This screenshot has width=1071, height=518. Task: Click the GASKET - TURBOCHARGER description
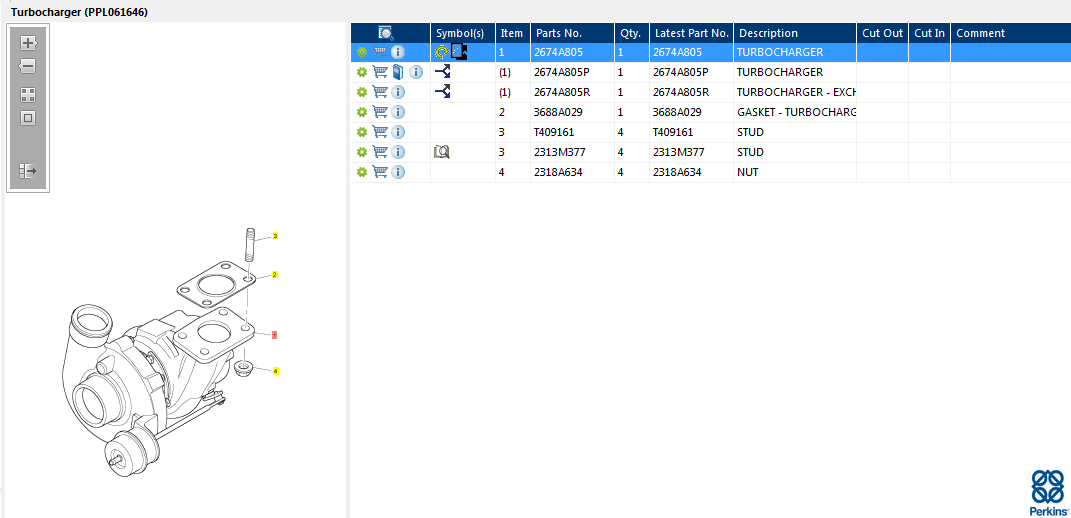click(795, 112)
